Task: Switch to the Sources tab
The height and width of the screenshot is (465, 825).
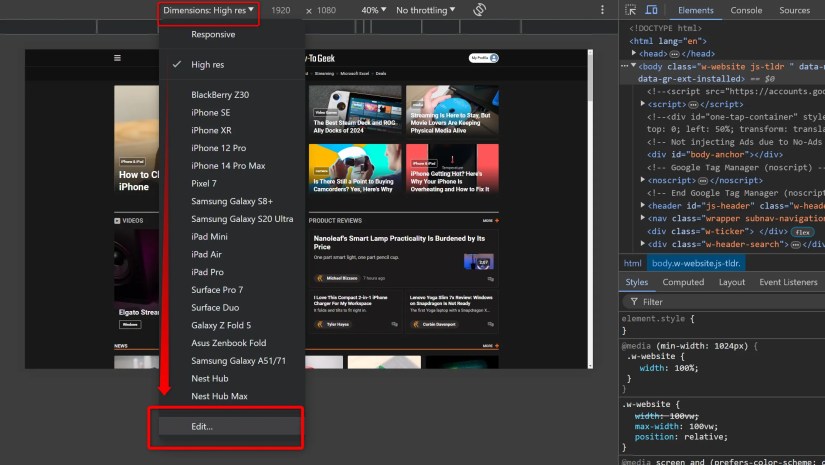Action: tap(794, 10)
